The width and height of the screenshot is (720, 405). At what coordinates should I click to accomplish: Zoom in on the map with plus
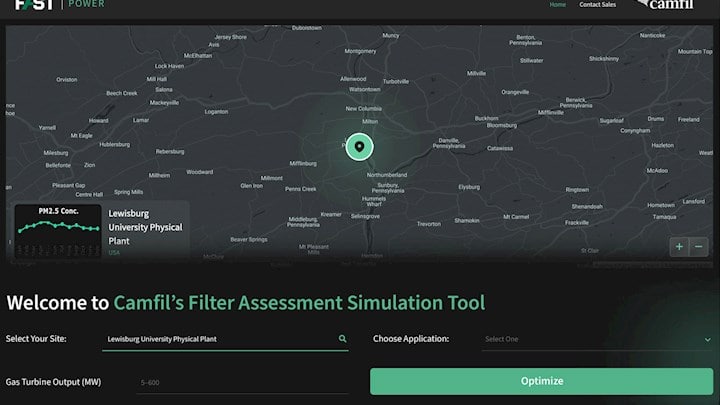click(x=679, y=246)
